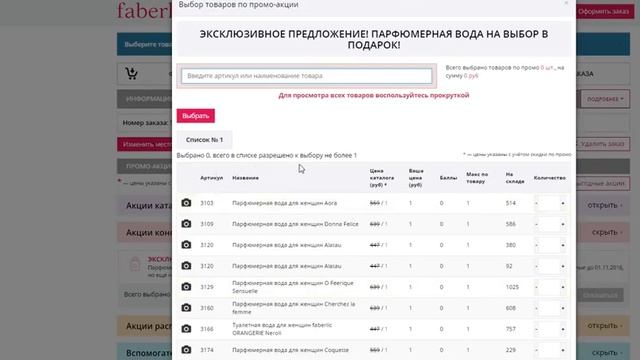Expand Акции ката… section via открыть
640x360 pixels.
[x=604, y=205]
